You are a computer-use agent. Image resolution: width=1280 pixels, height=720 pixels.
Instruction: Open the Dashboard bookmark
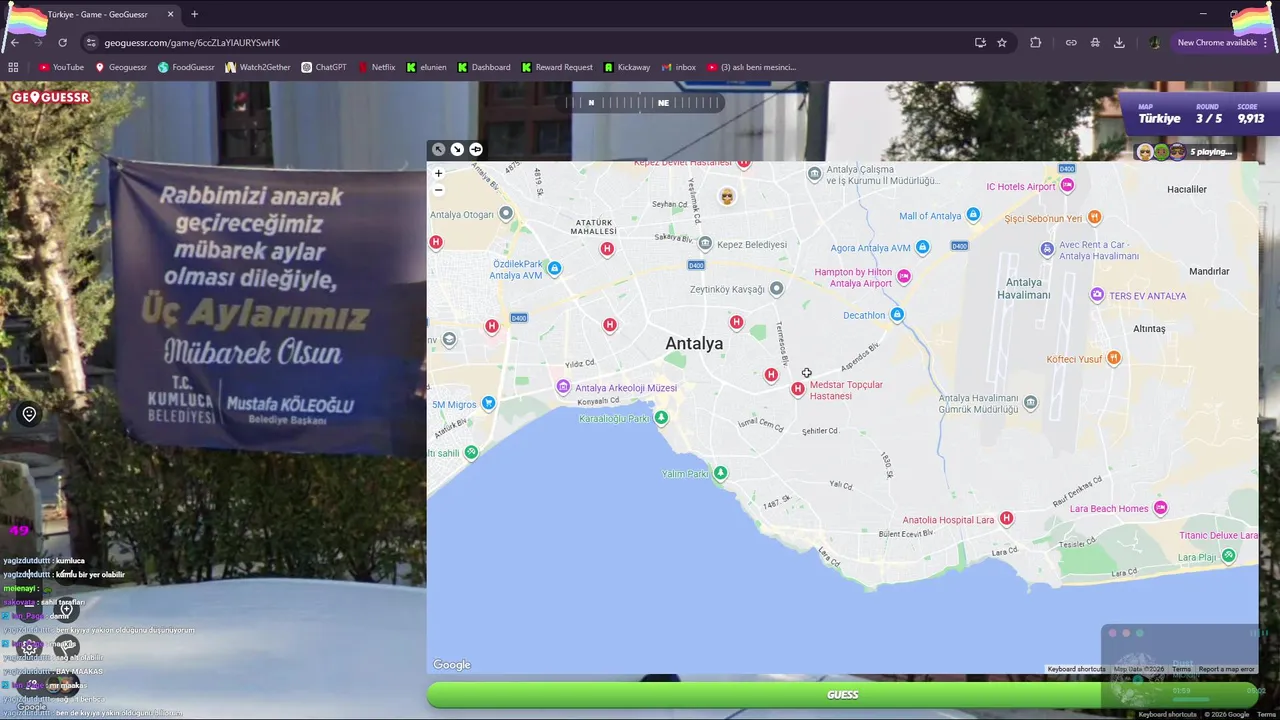(484, 67)
